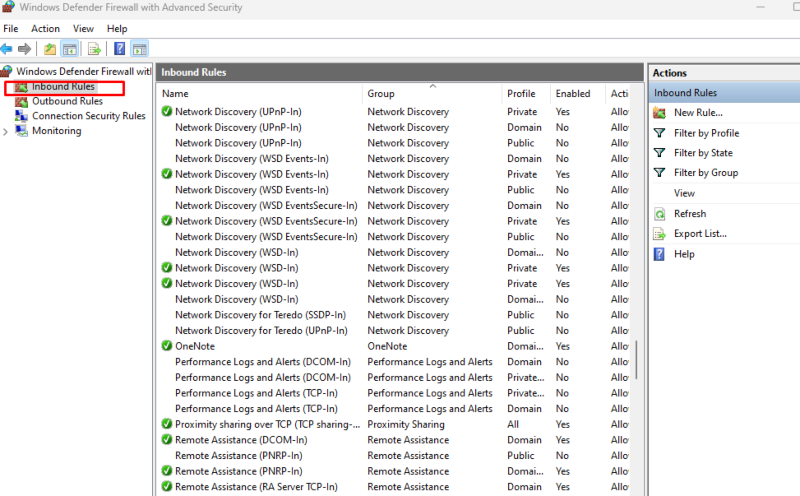Click green check of enabled Network Discovery (UPnP-In) rule

pyautogui.click(x=166, y=111)
